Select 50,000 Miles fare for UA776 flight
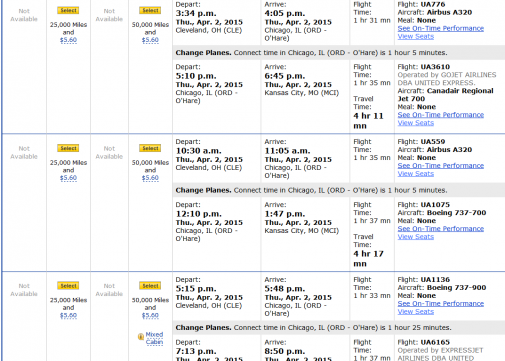Viewport: 505px width, 361px height. (150, 10)
